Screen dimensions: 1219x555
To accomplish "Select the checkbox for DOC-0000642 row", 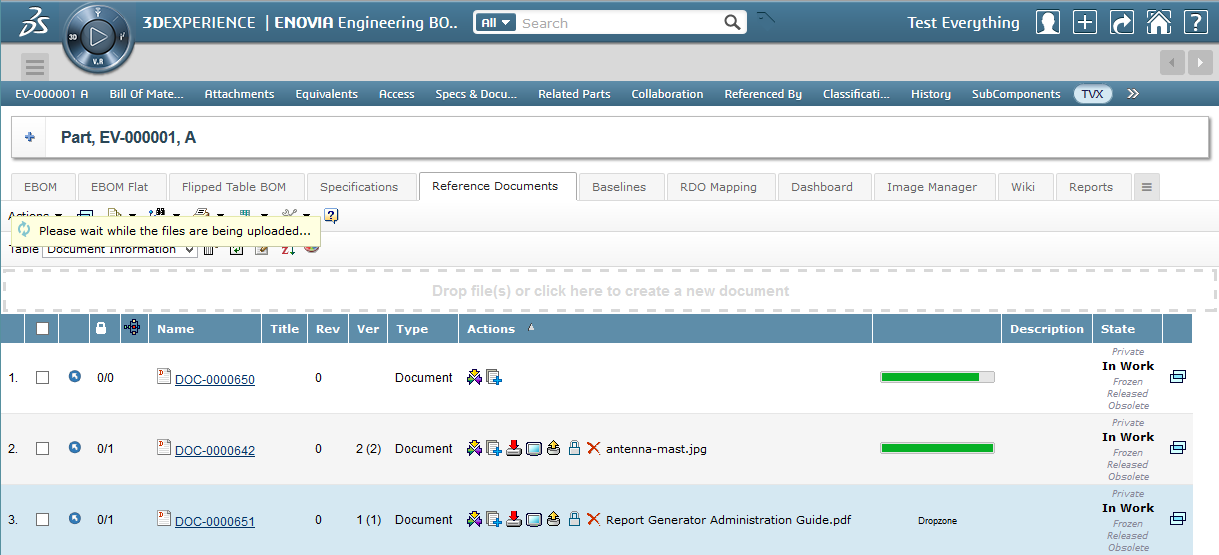I will (x=42, y=449).
